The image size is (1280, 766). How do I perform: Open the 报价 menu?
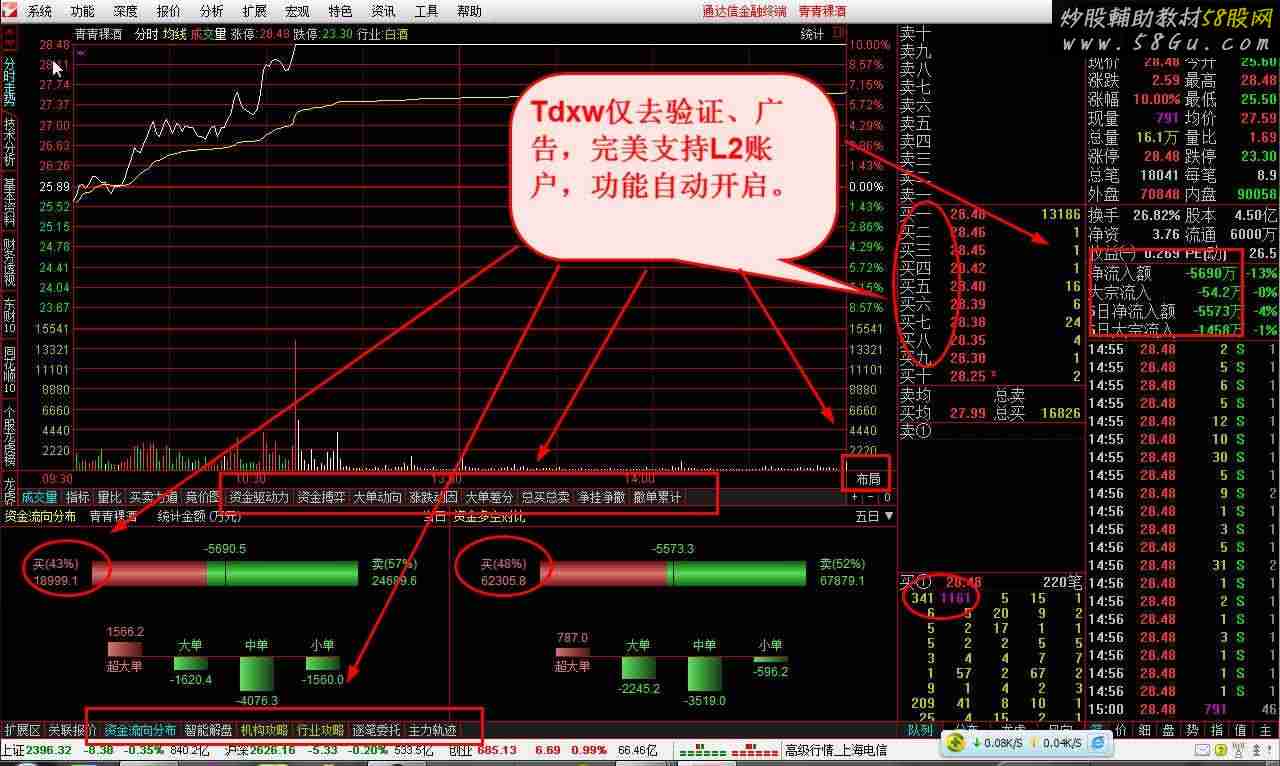[169, 12]
